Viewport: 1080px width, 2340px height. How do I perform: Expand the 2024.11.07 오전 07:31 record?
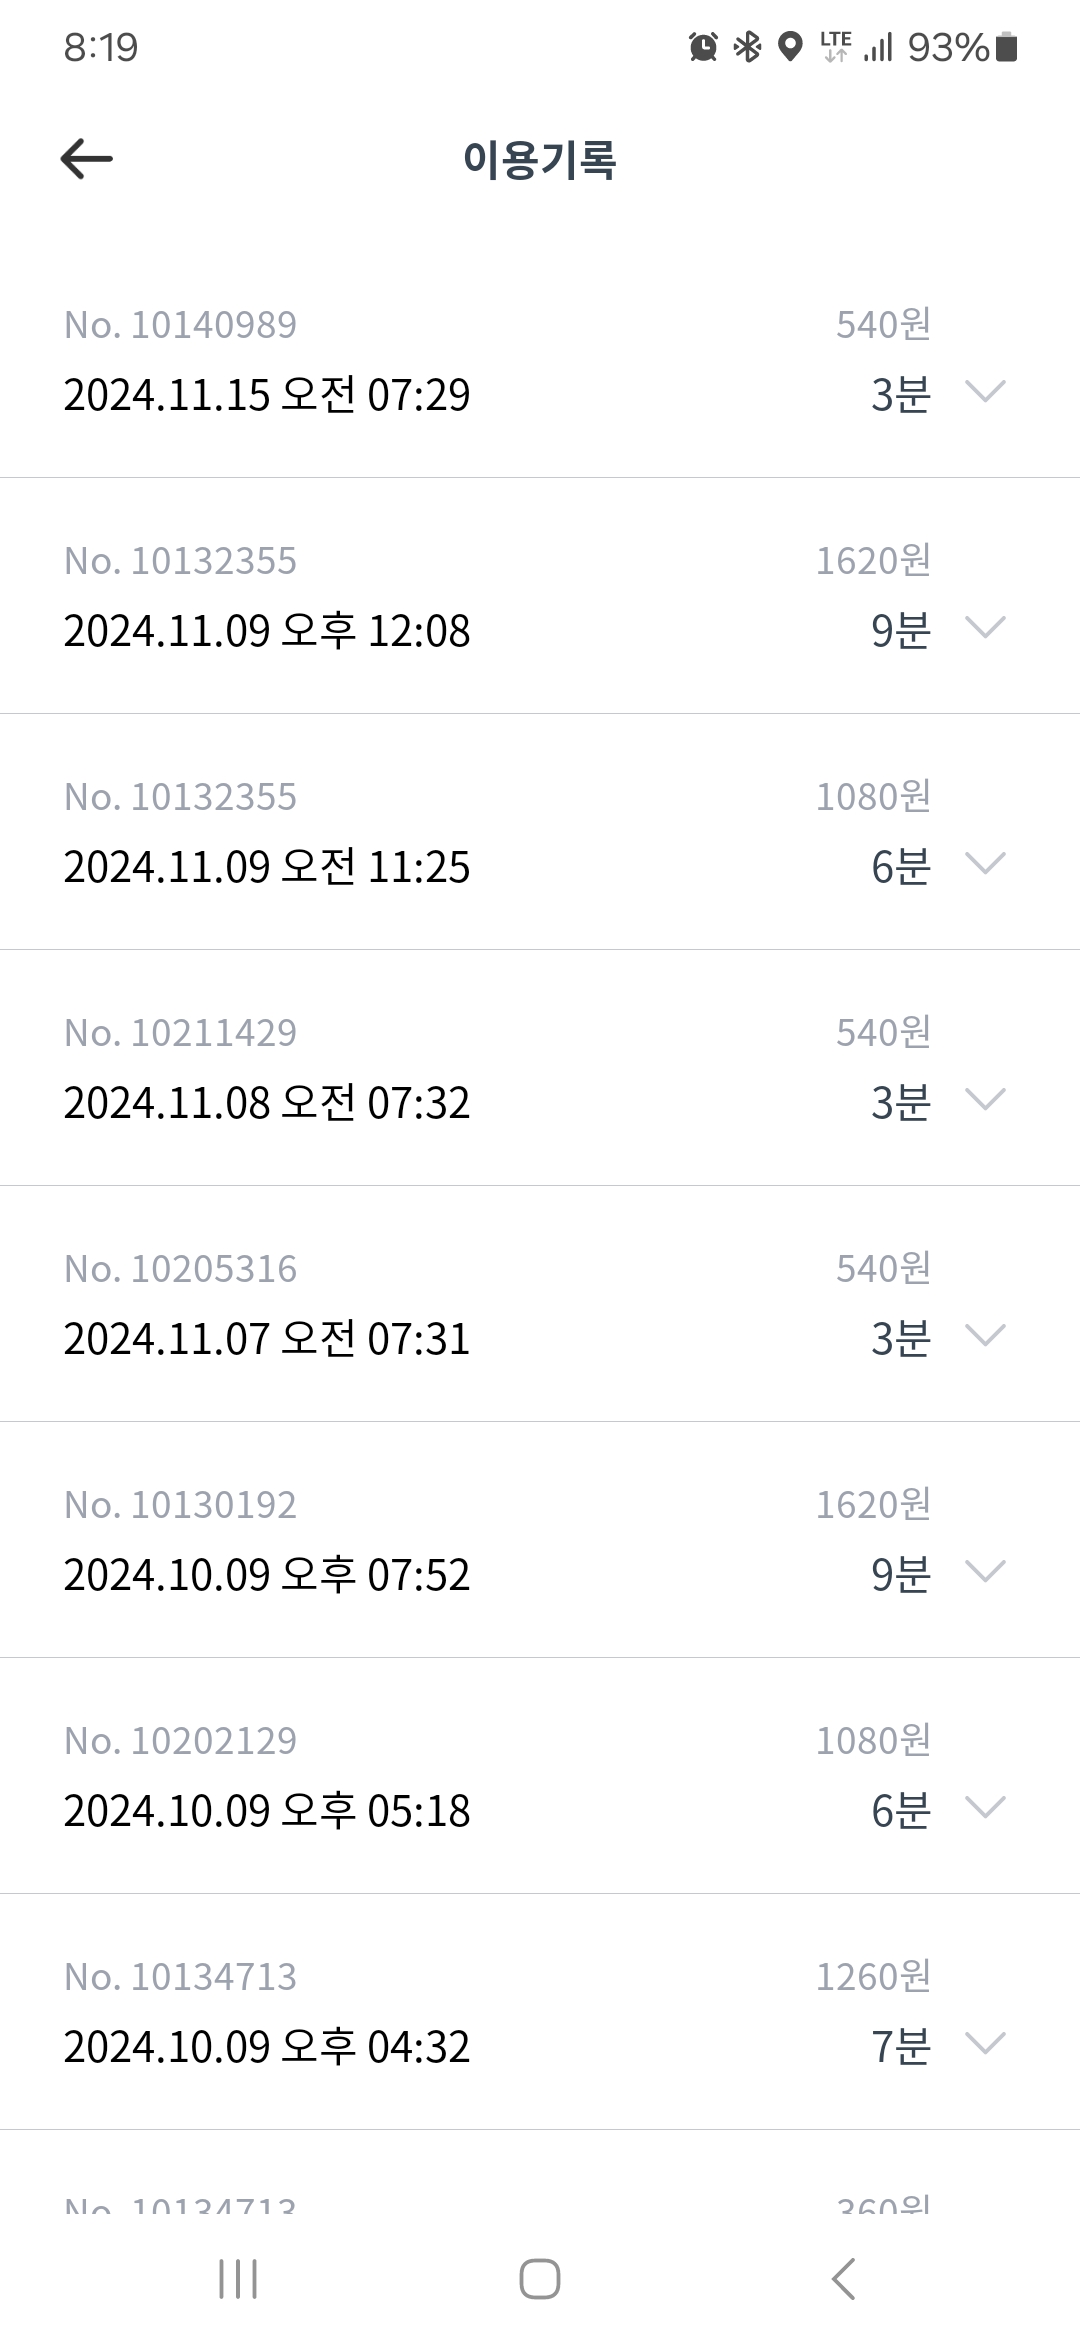pyautogui.click(x=985, y=1336)
